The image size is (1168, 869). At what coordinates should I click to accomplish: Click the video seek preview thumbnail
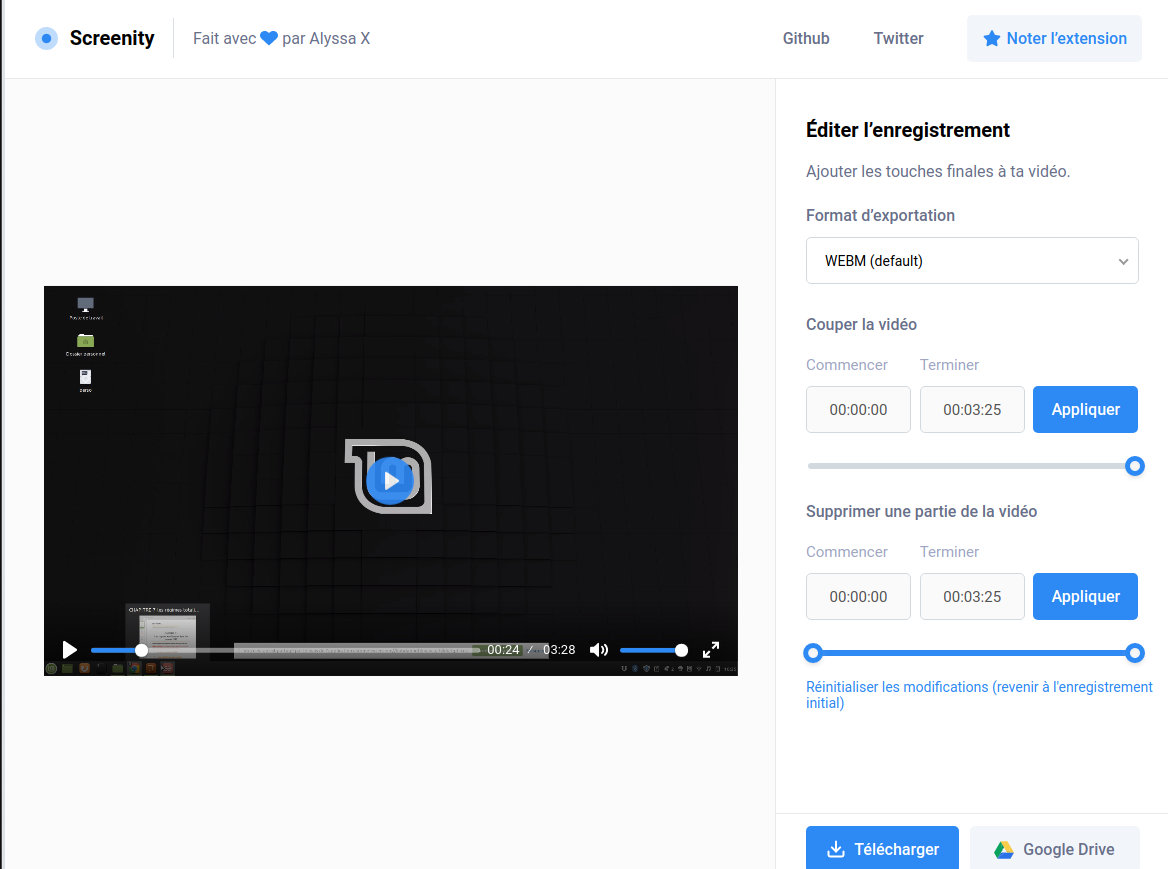click(168, 631)
